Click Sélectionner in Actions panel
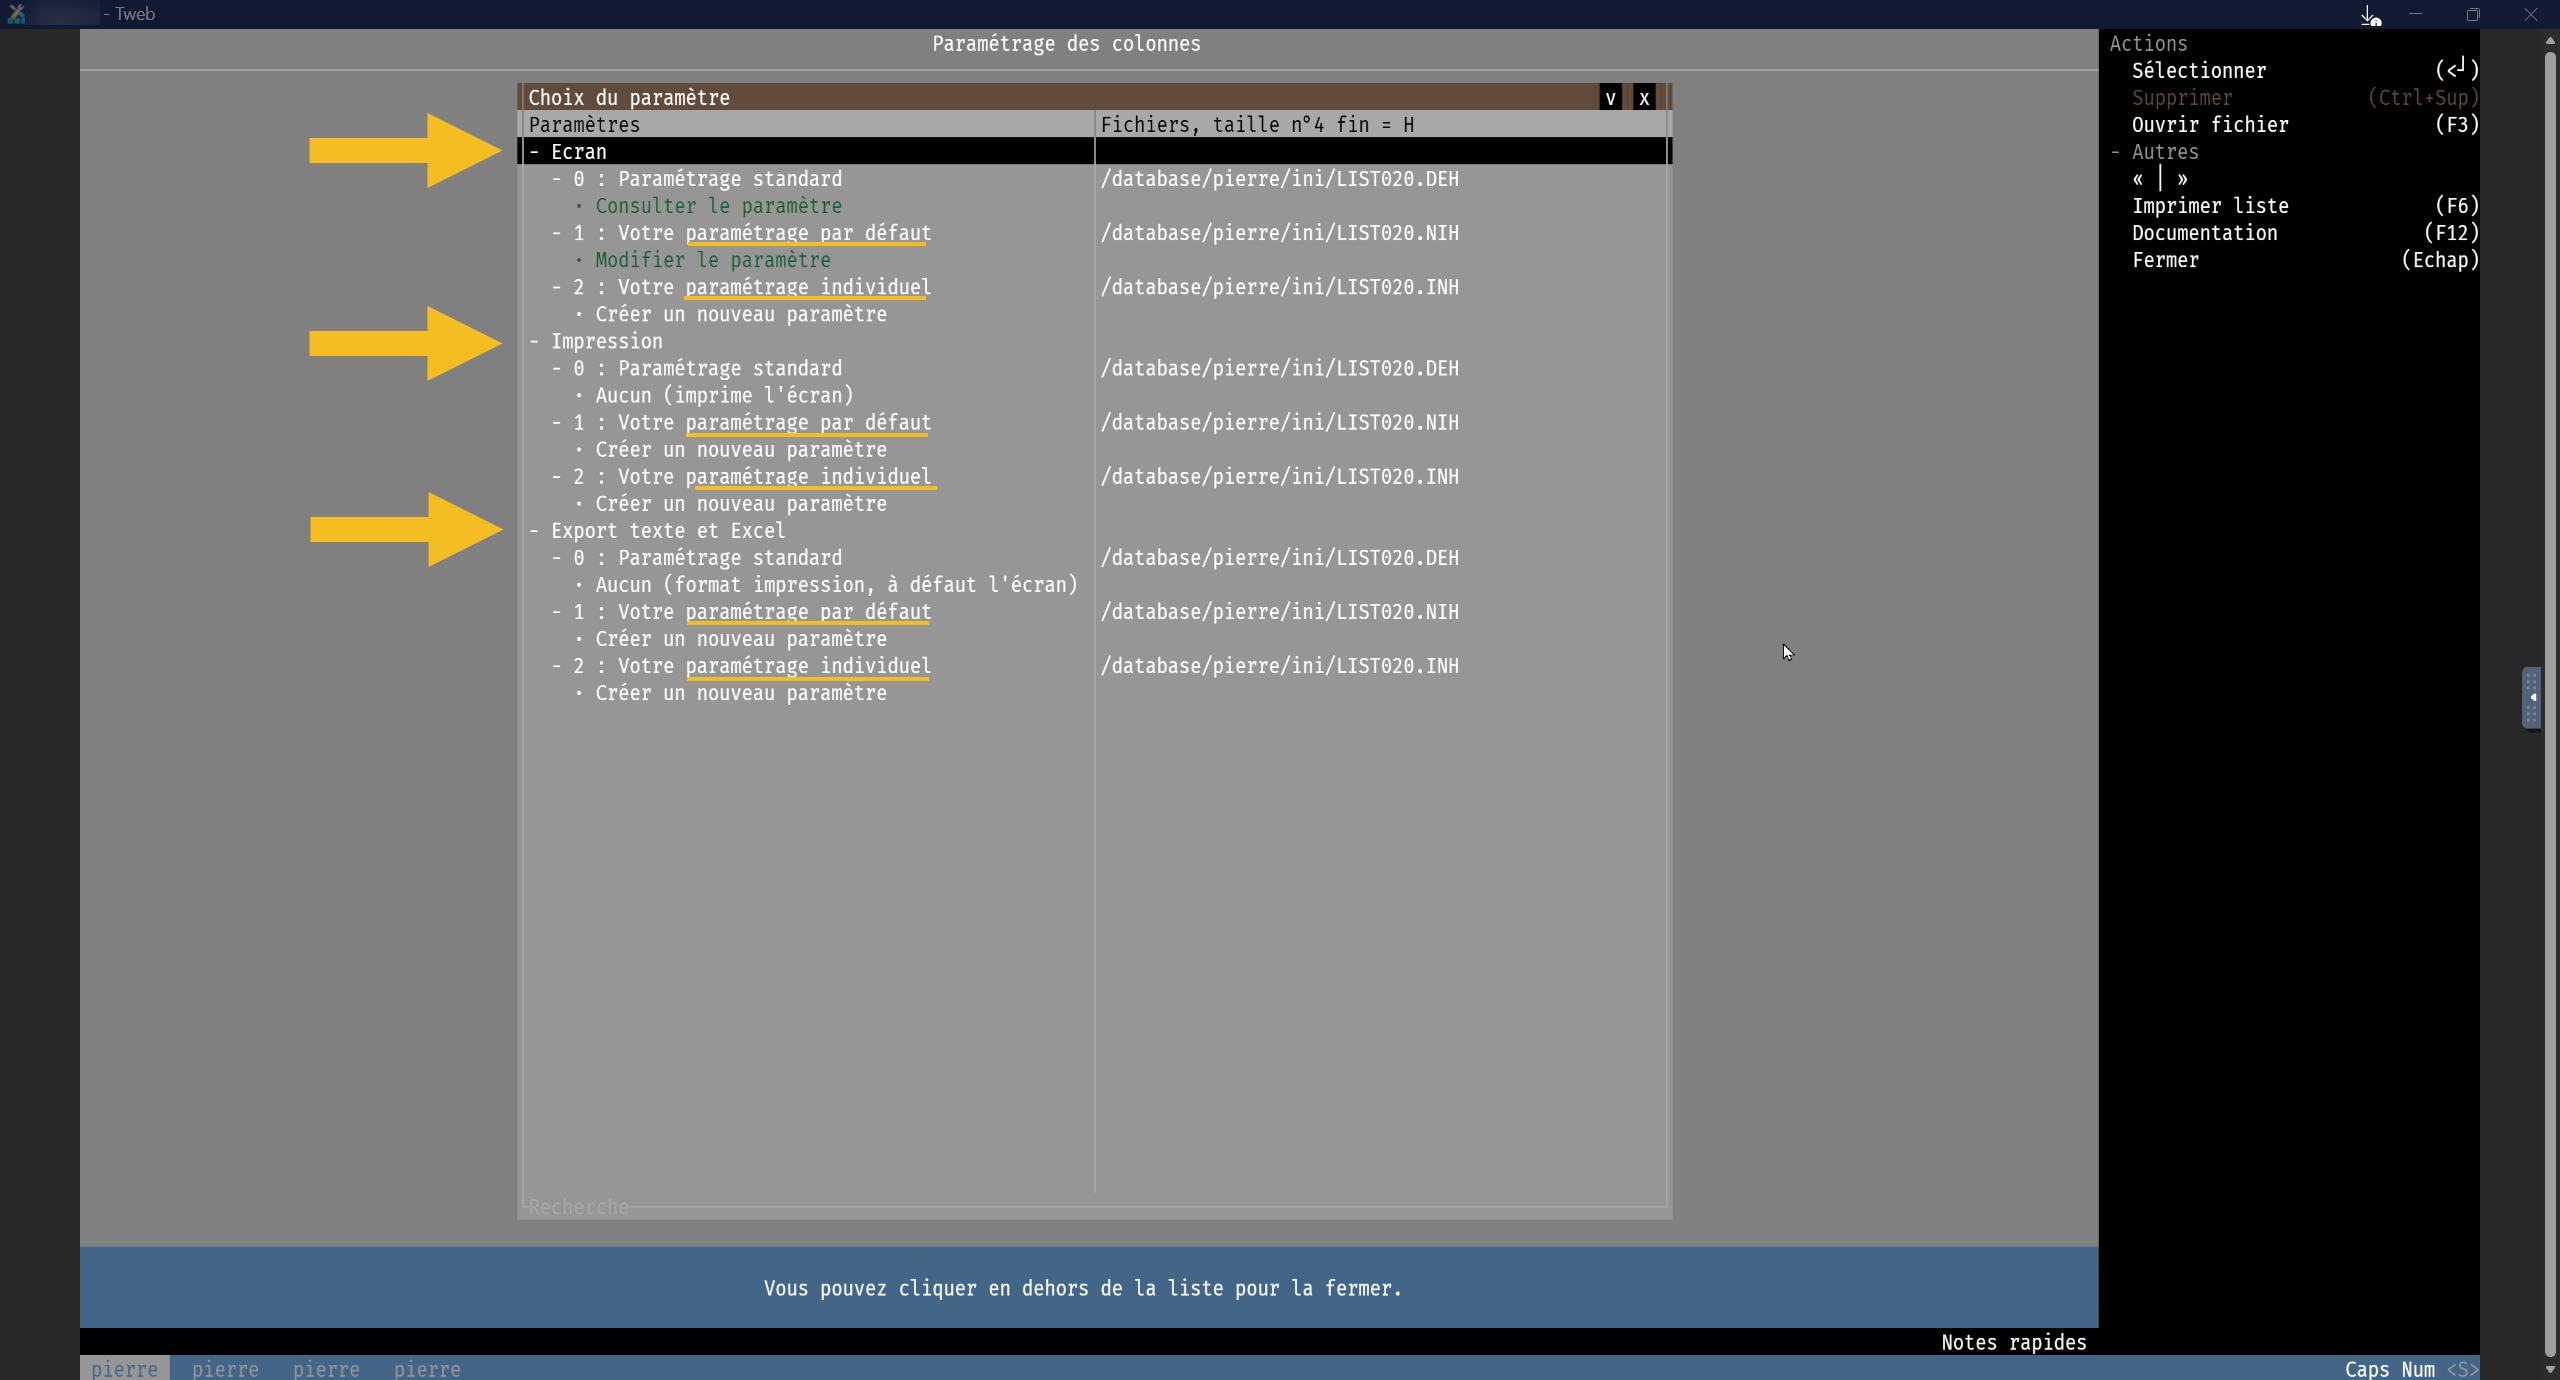Viewport: 2560px width, 1380px height. [x=2198, y=71]
